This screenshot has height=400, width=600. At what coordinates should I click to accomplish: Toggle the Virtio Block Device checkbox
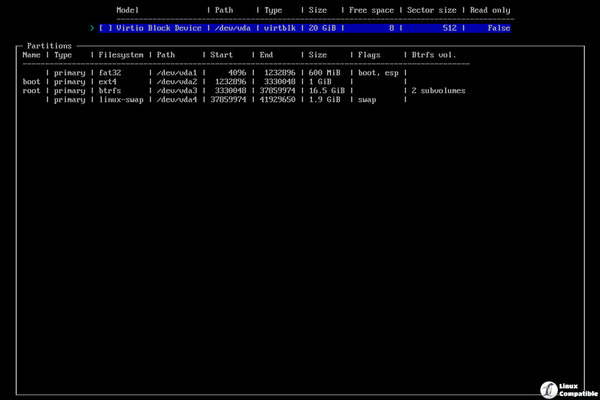click(107, 28)
